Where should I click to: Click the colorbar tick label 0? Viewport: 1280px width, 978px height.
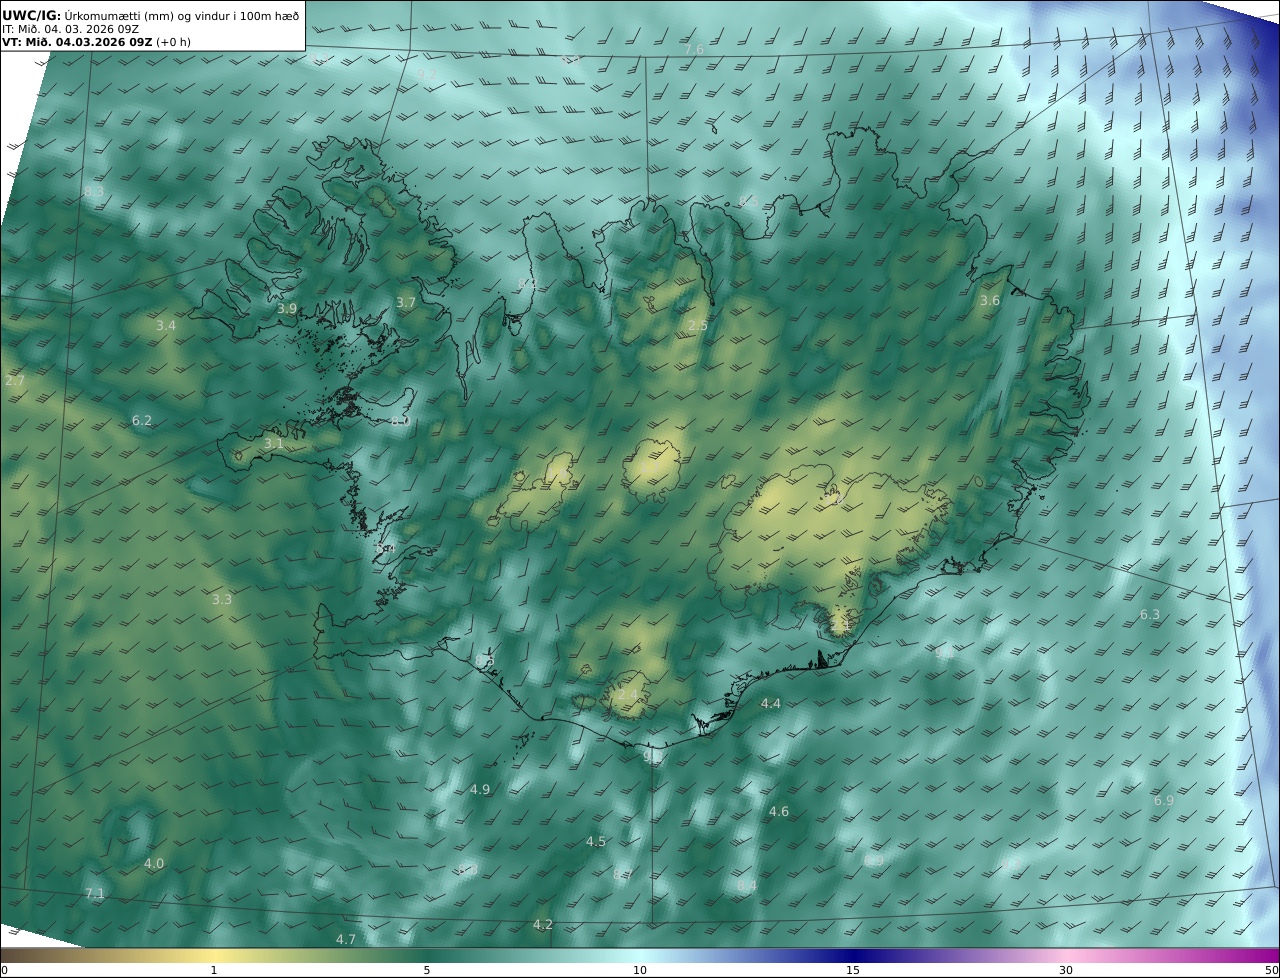click(4, 970)
